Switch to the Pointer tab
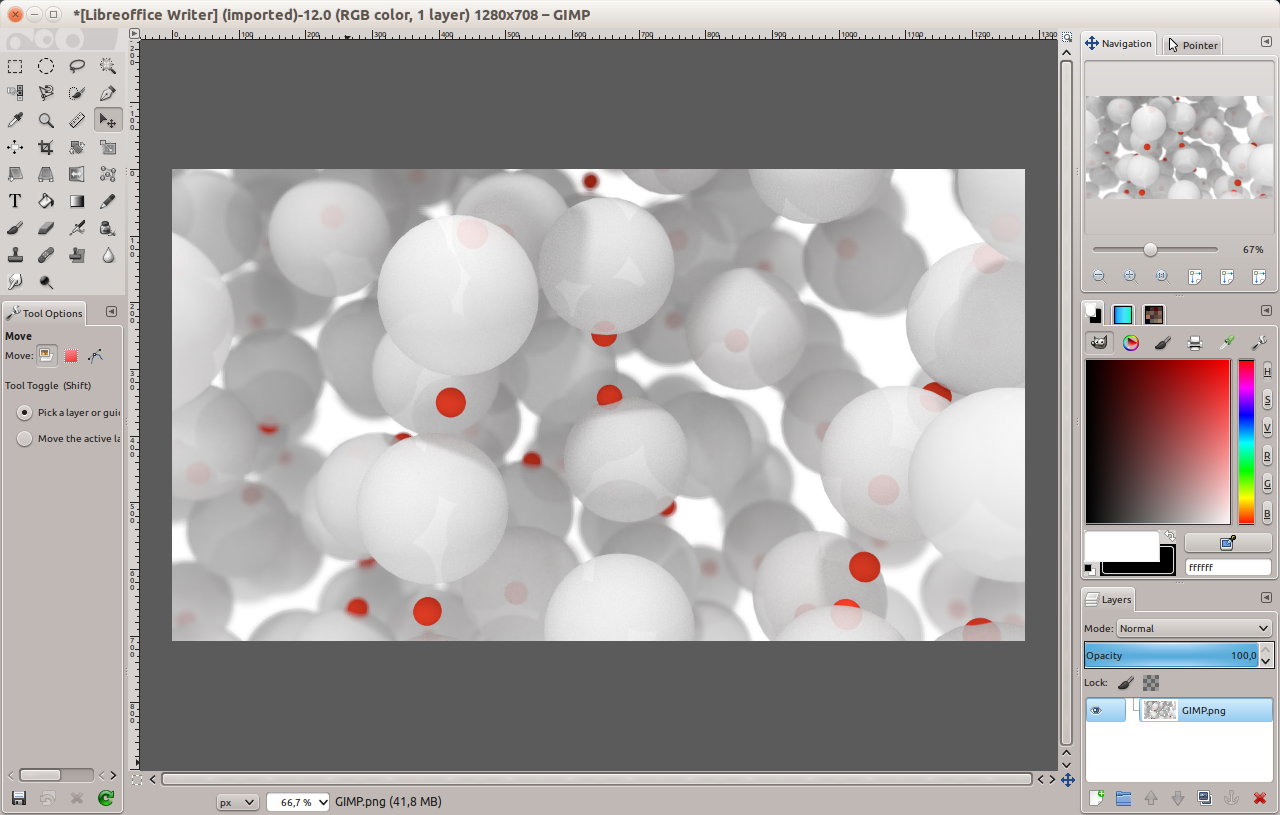This screenshot has width=1280, height=815. pos(1193,45)
